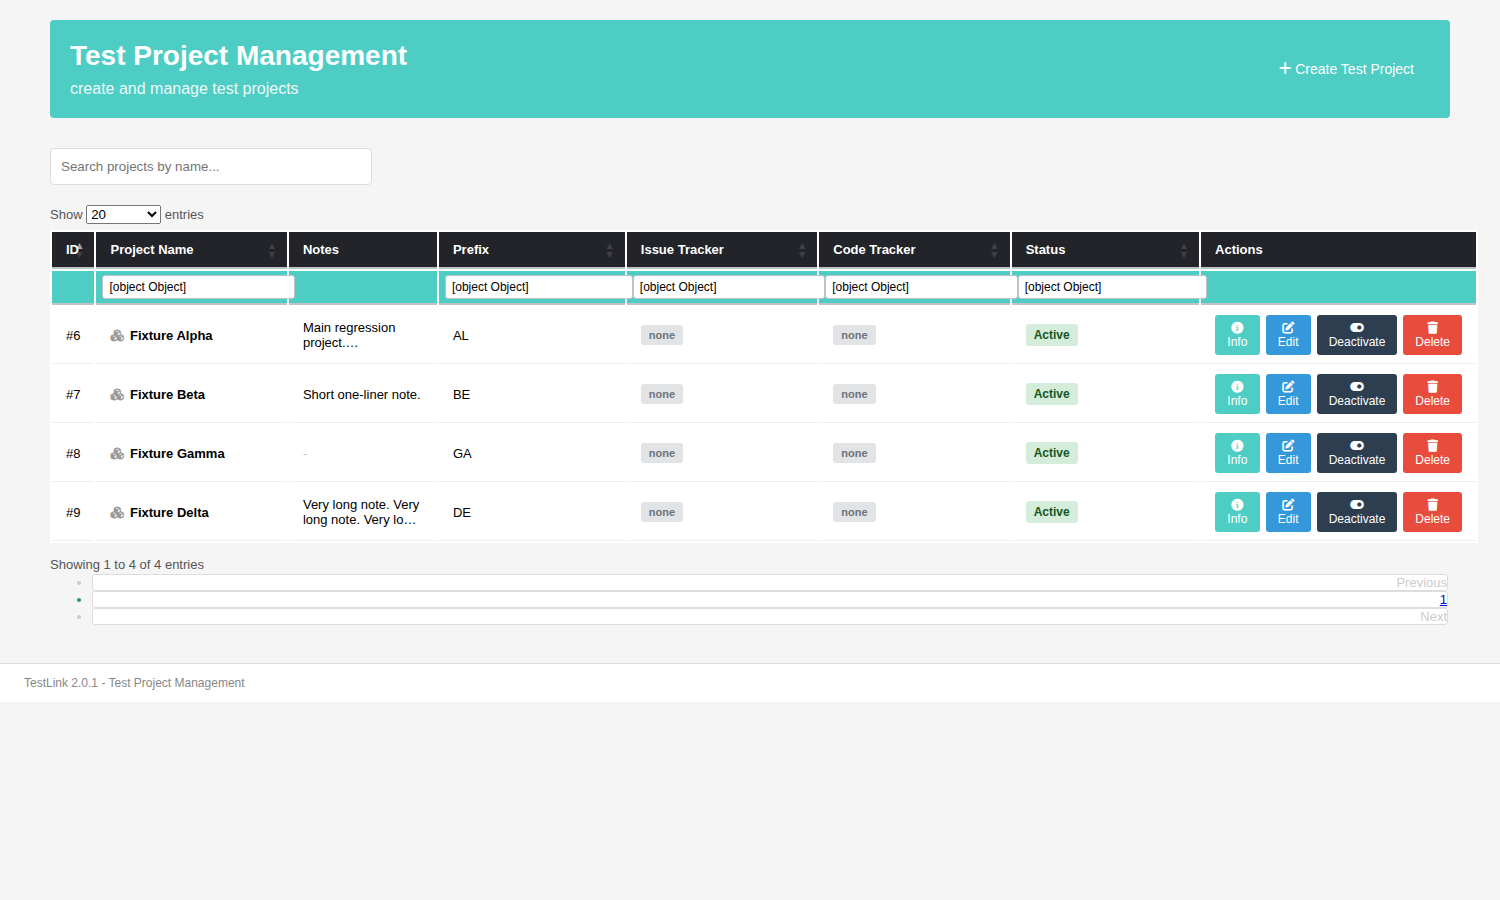Viewport: 1500px width, 900px height.
Task: Click the Active status badge for Fixture Beta
Action: (1051, 394)
